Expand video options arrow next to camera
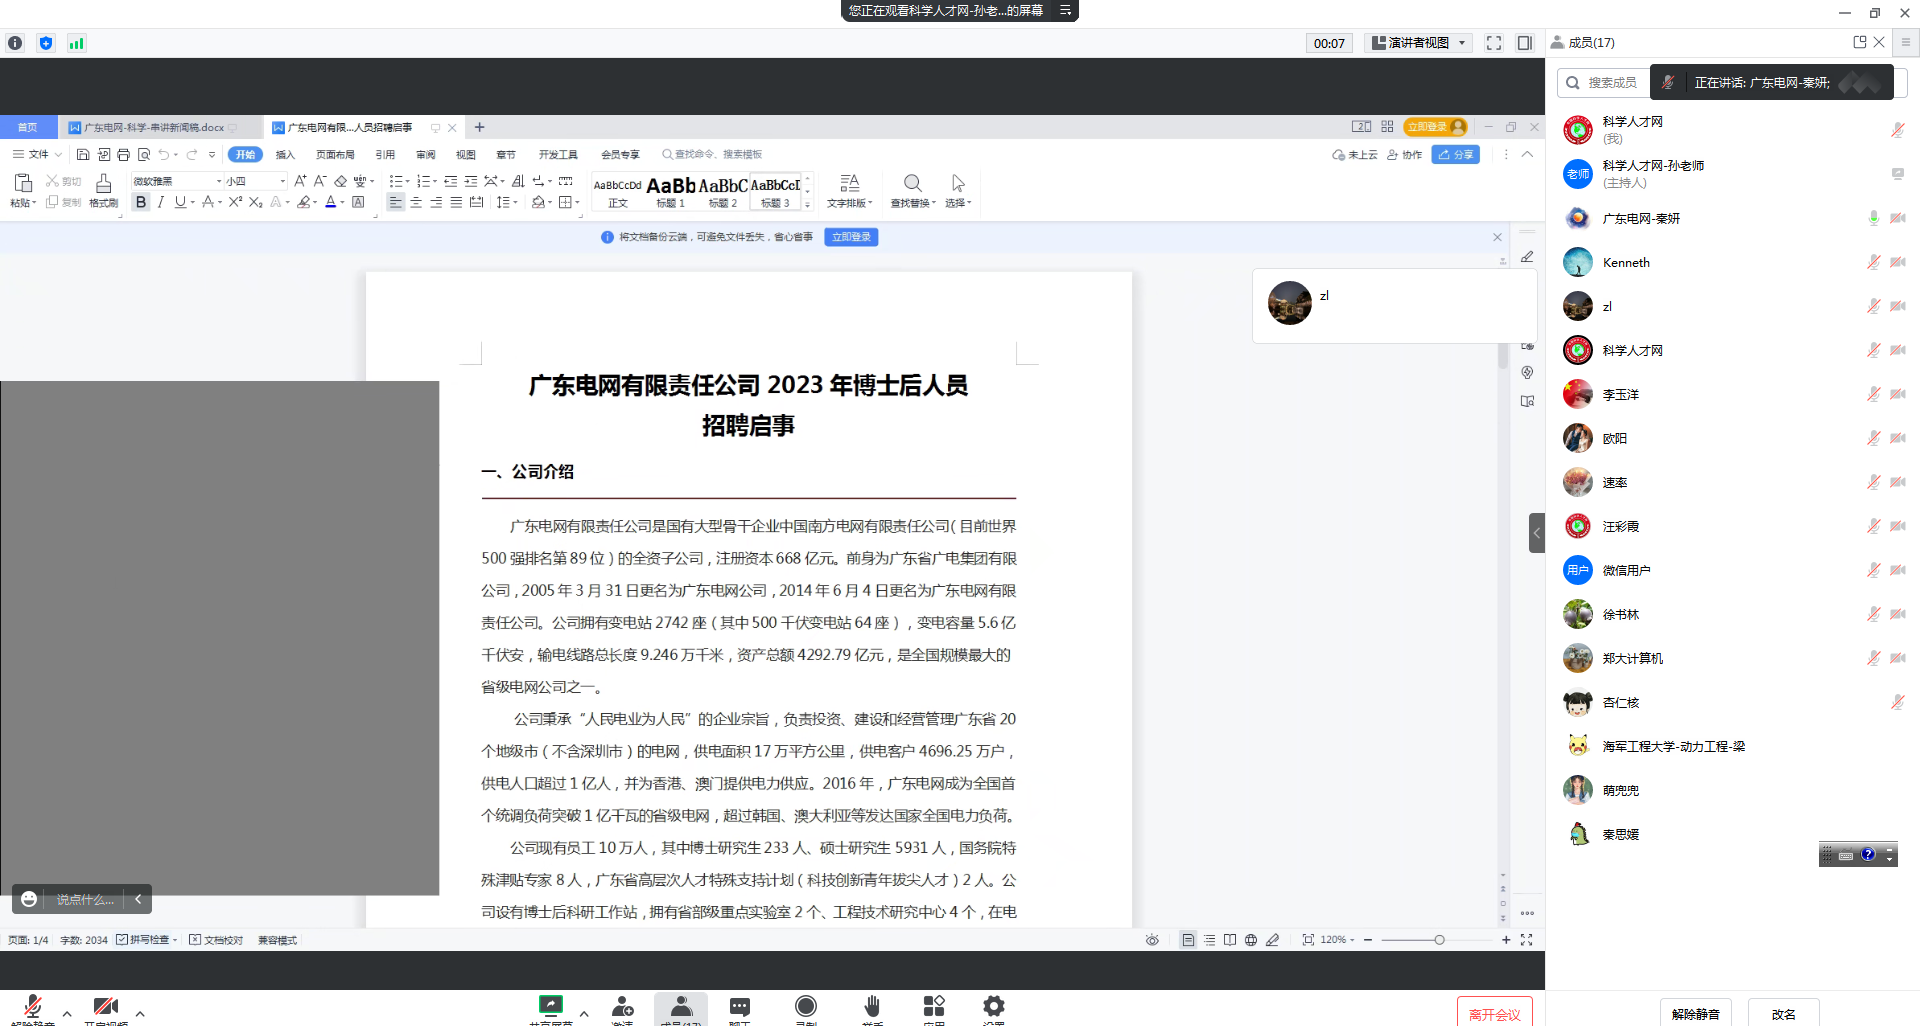The width and height of the screenshot is (1920, 1026). point(140,1014)
